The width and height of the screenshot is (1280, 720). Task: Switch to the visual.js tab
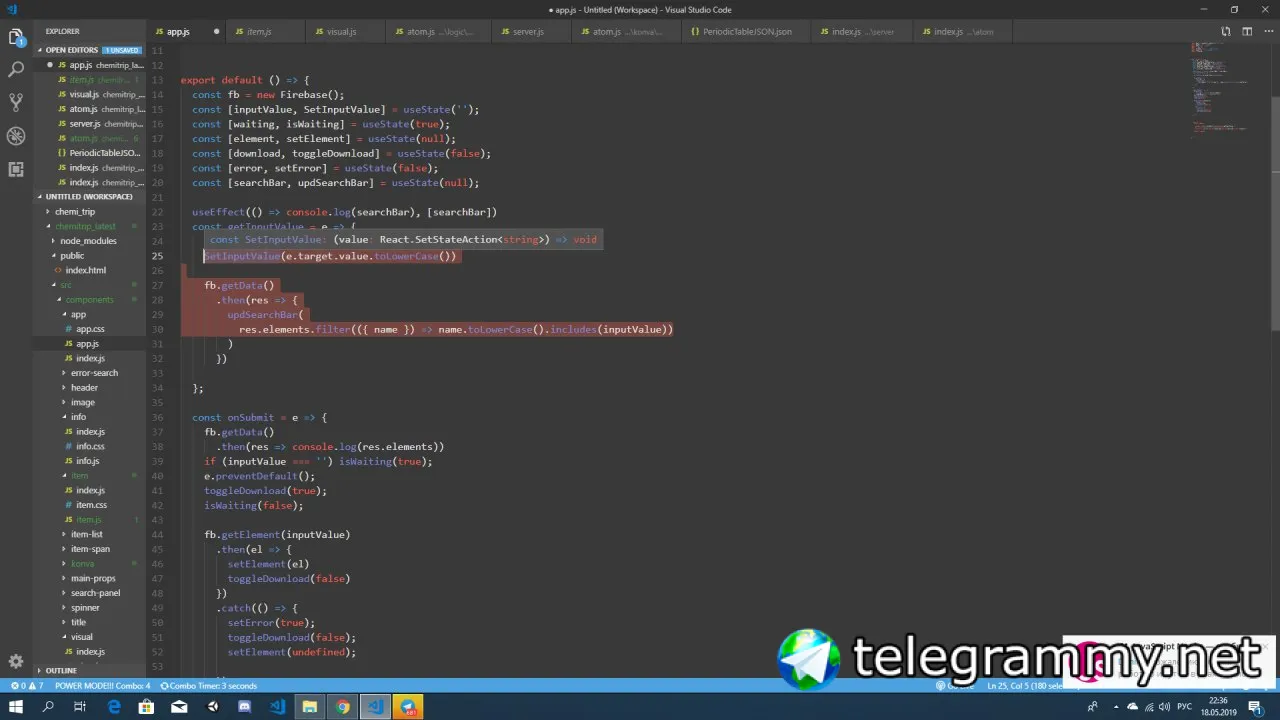pos(341,32)
